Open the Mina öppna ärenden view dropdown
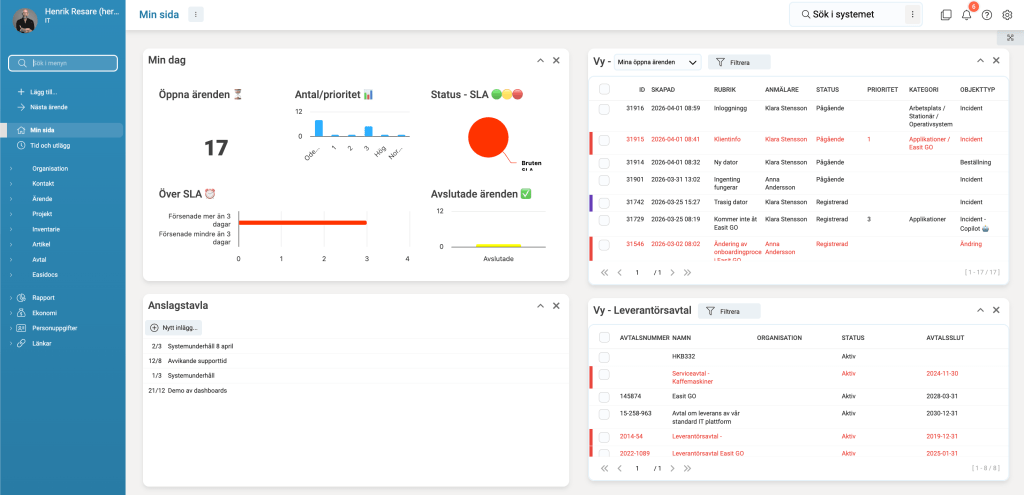This screenshot has width=1024, height=495. pos(657,62)
